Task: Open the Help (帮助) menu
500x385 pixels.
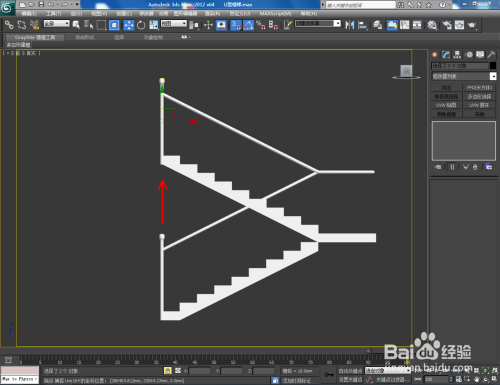Action: 309,14
